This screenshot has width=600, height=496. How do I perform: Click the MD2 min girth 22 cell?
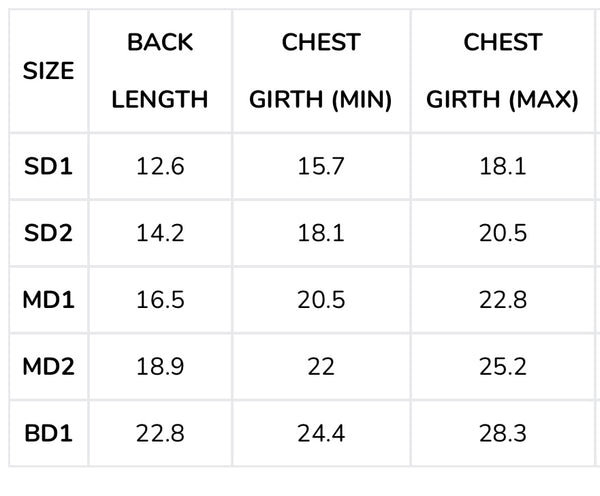[321, 367]
